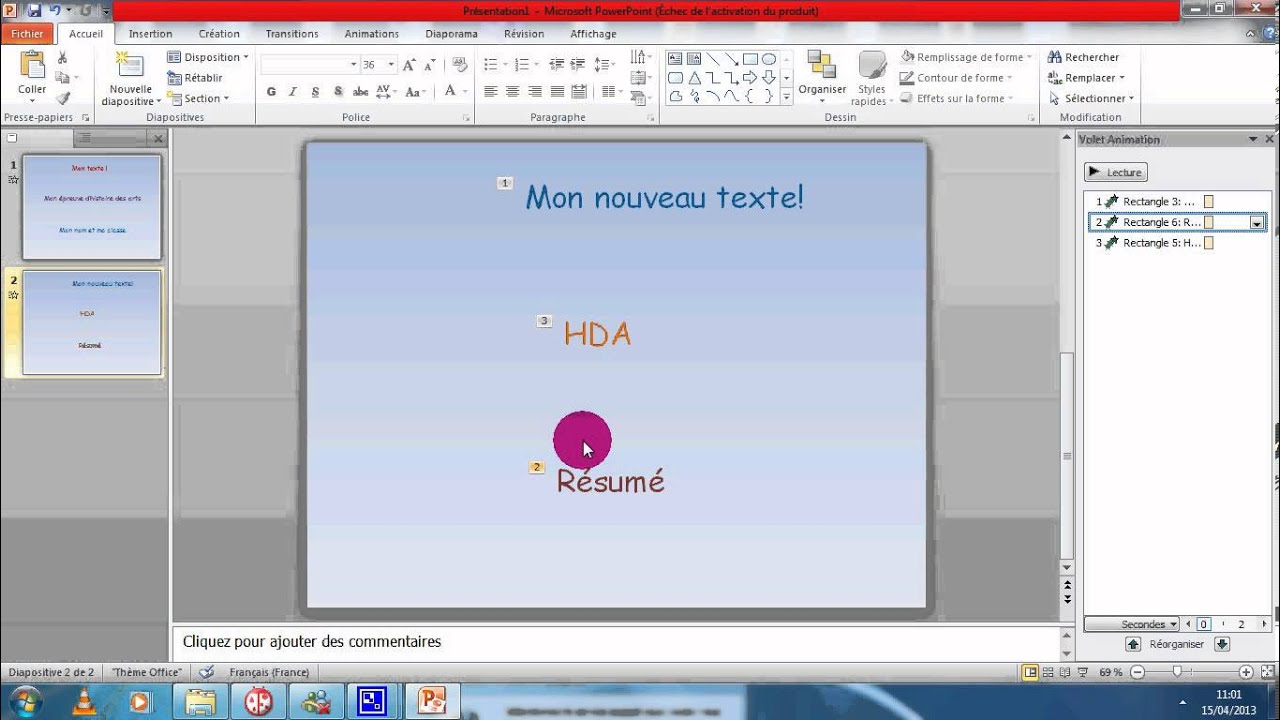Open the Section dropdown
Viewport: 1280px width, 720px height.
tap(198, 98)
